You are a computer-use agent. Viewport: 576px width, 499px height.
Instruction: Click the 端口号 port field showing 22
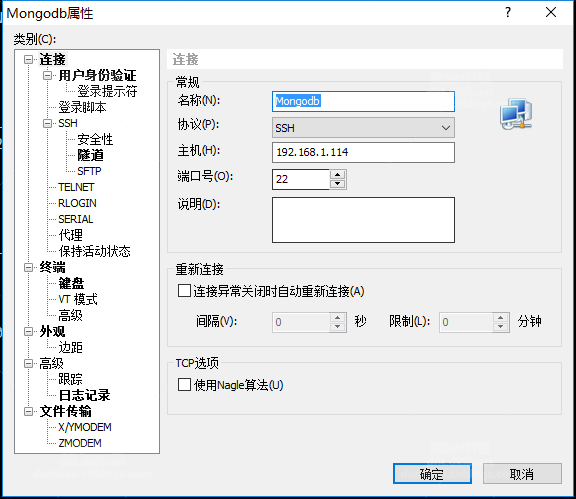tap(301, 179)
